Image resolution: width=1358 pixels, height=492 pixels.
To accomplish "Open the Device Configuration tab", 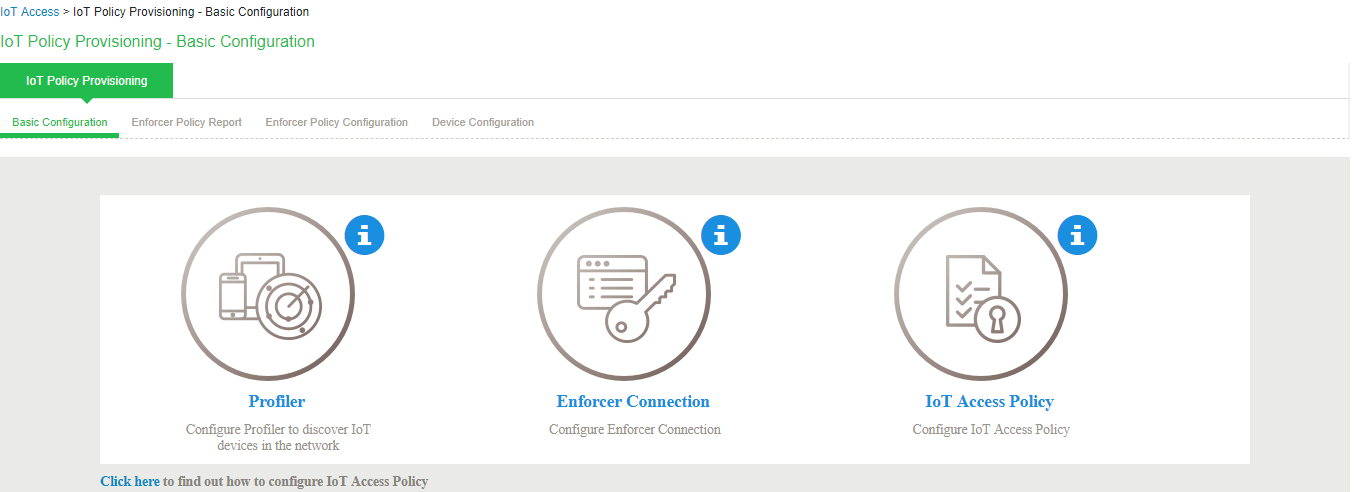I will click(483, 122).
